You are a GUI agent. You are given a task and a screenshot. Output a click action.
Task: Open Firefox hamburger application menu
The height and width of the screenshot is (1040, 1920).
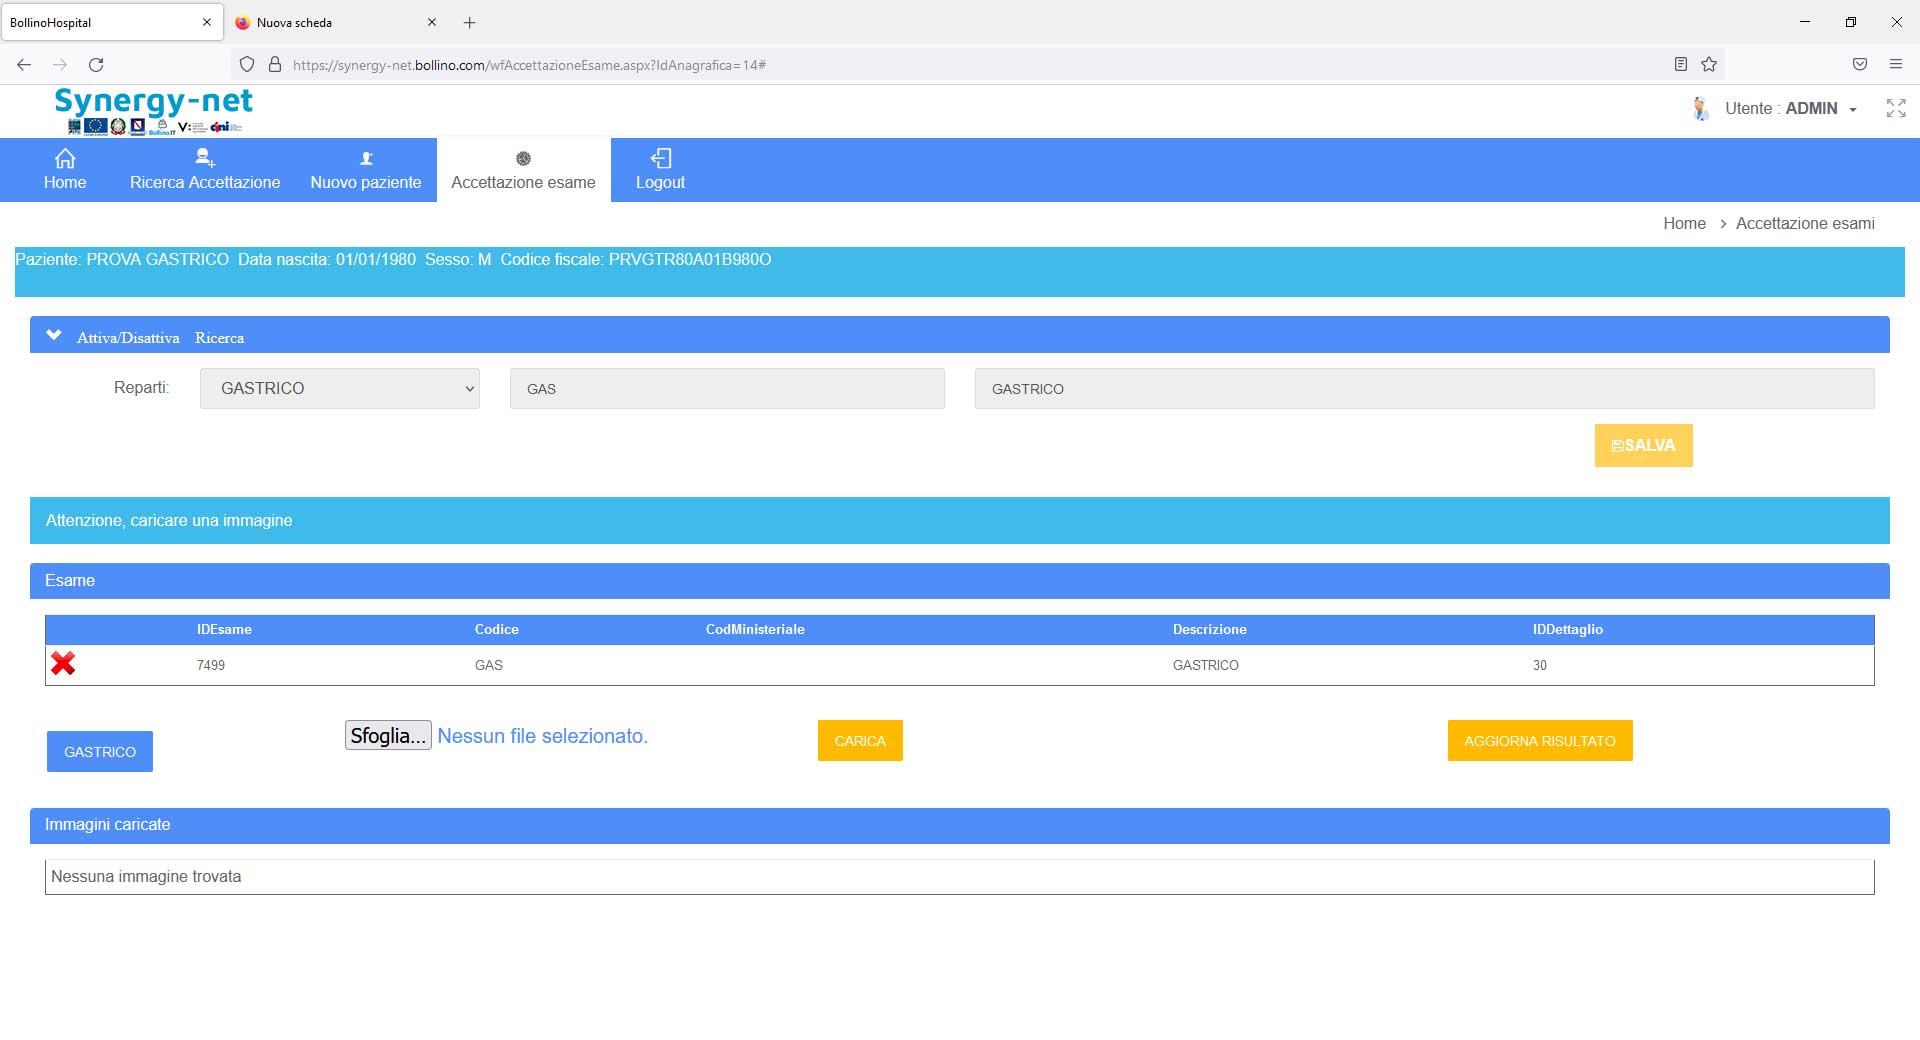[x=1895, y=64]
